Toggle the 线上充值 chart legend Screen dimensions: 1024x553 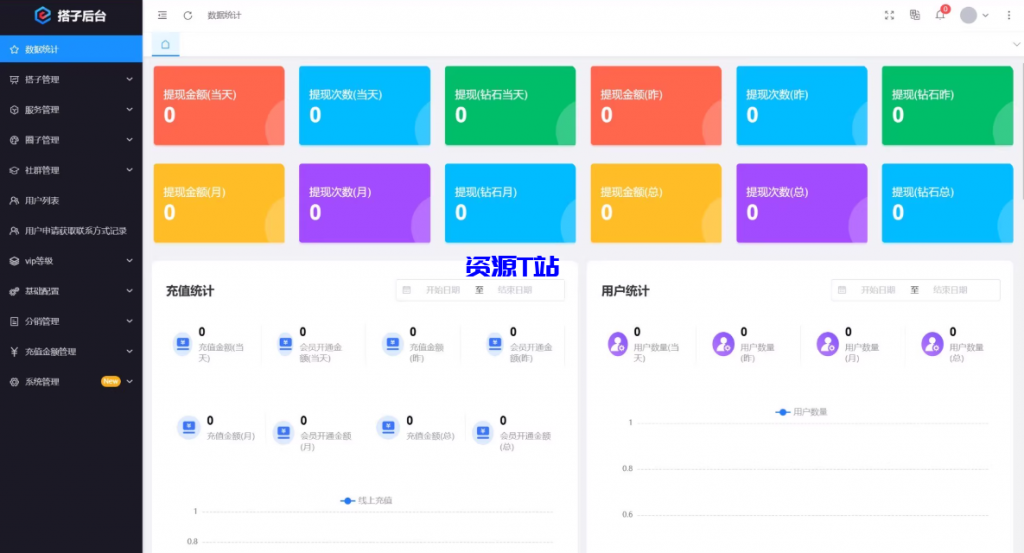coord(366,500)
